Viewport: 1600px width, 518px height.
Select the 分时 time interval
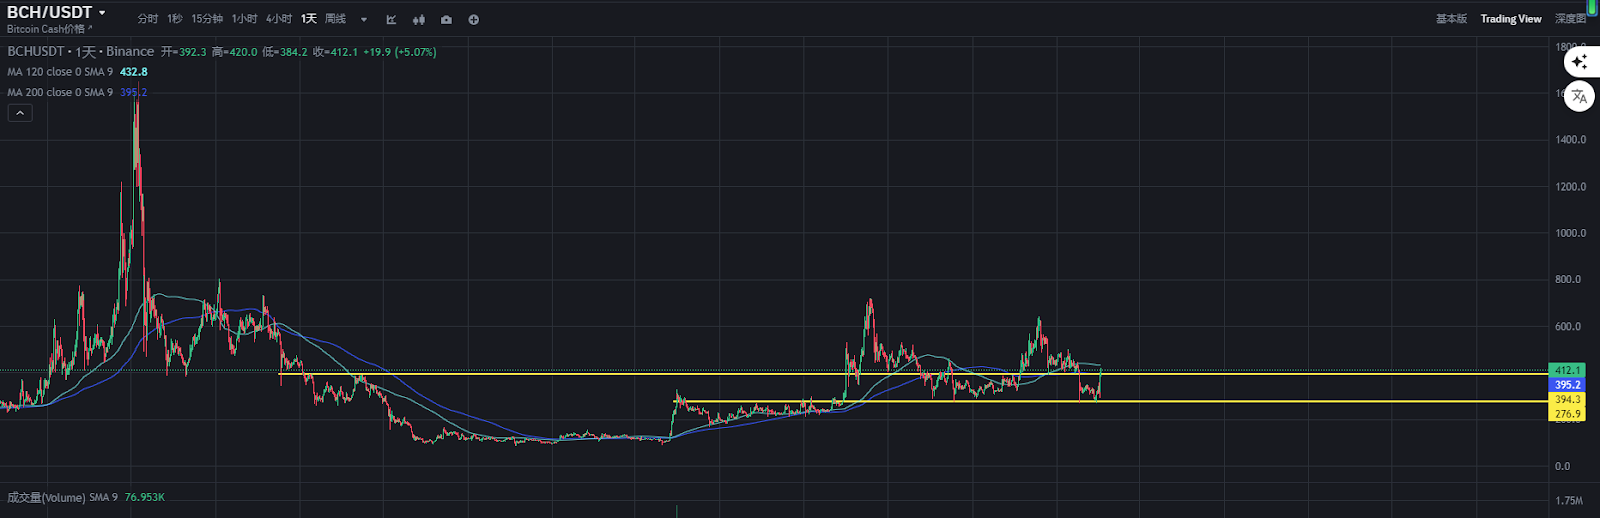tap(147, 19)
